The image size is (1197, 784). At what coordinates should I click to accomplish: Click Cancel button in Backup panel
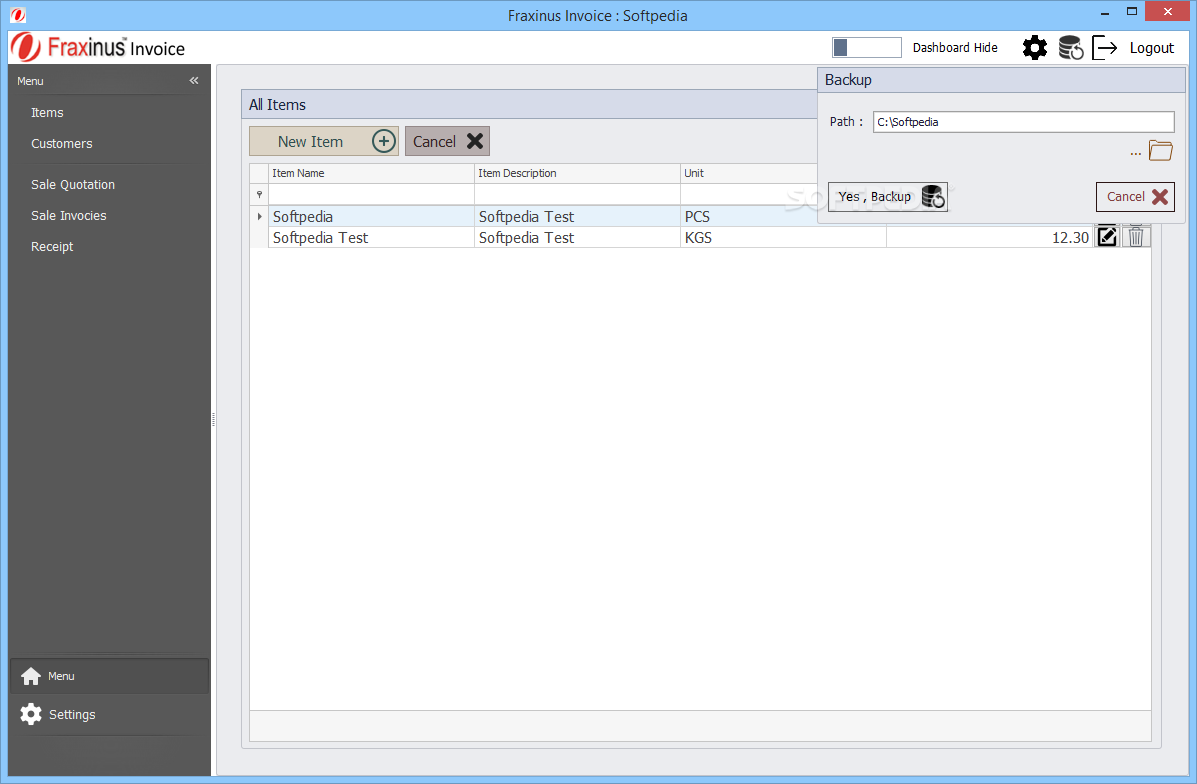tap(1135, 197)
